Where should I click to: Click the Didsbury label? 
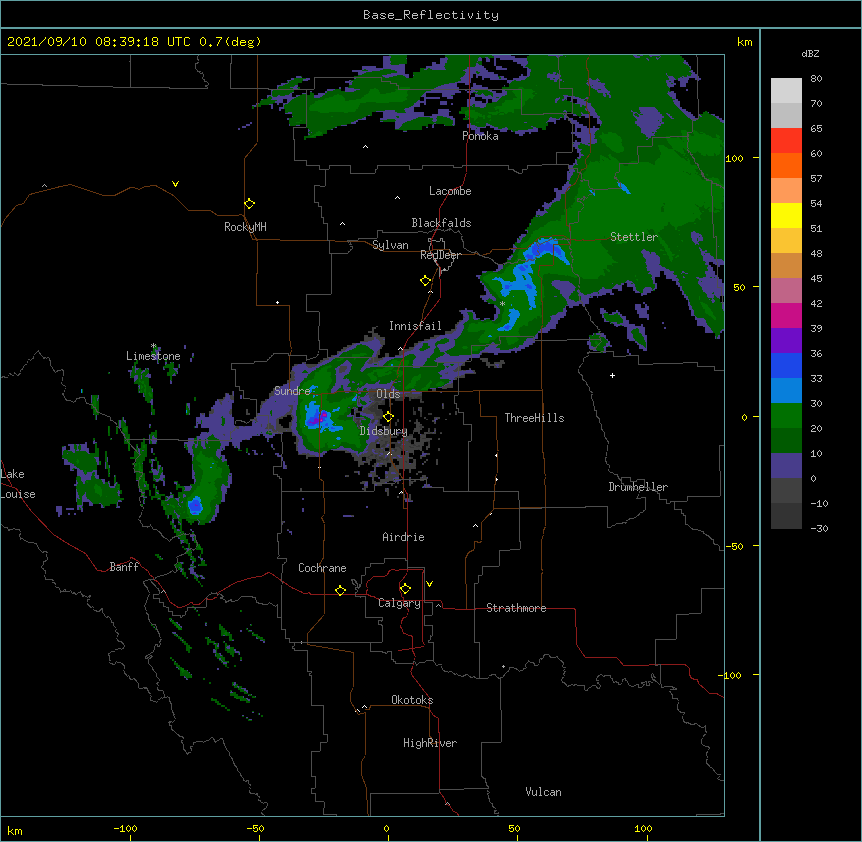(x=384, y=431)
